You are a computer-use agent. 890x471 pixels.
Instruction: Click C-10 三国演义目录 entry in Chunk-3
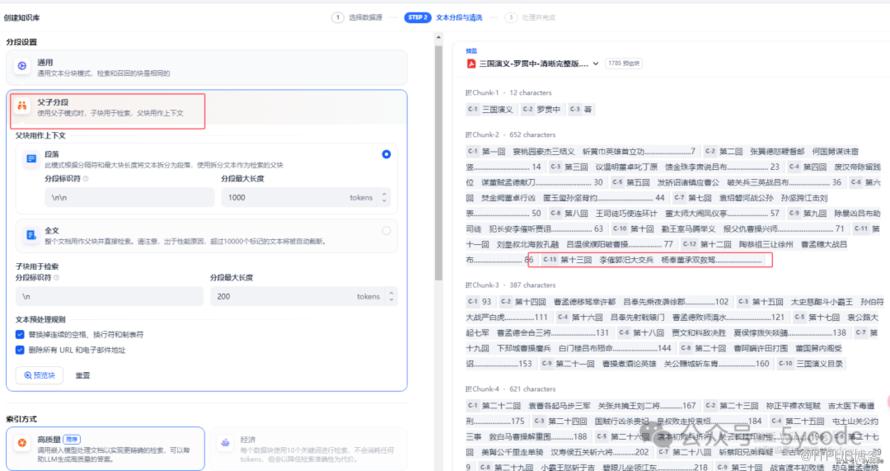tap(810, 364)
